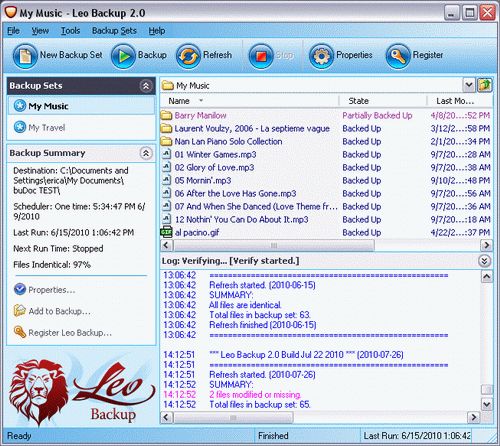Viewport: 500px width, 446px height.
Task: Start backup with the green Backup icon
Action: pyautogui.click(x=123, y=56)
